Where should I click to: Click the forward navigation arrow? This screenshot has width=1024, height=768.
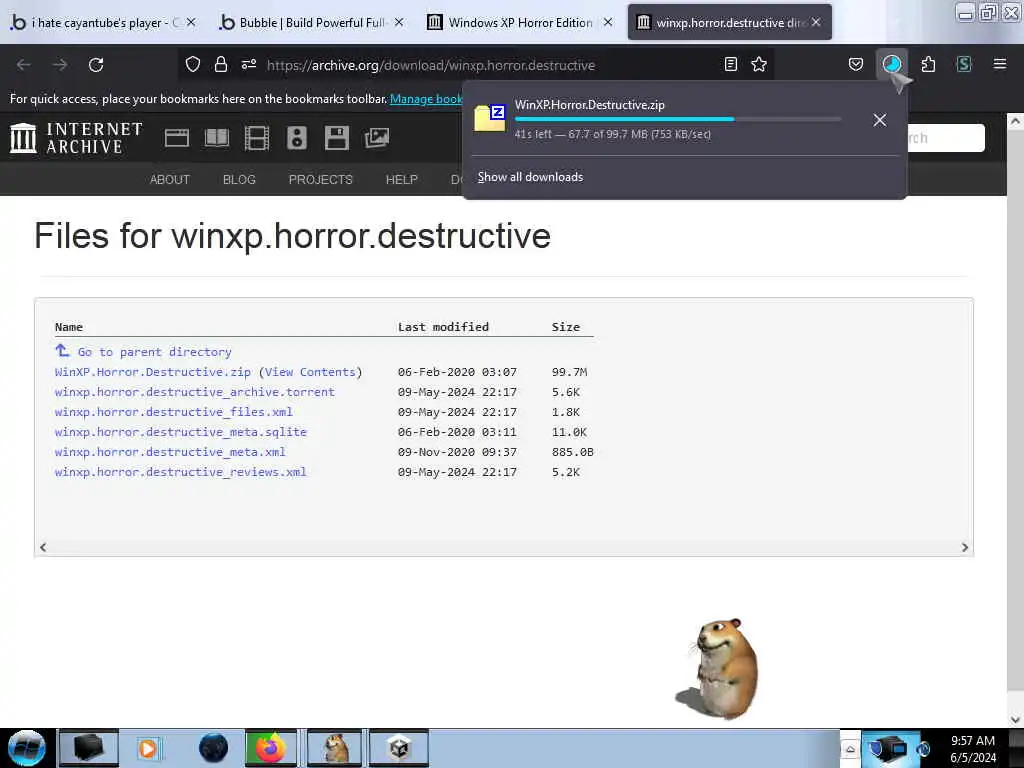click(x=60, y=65)
